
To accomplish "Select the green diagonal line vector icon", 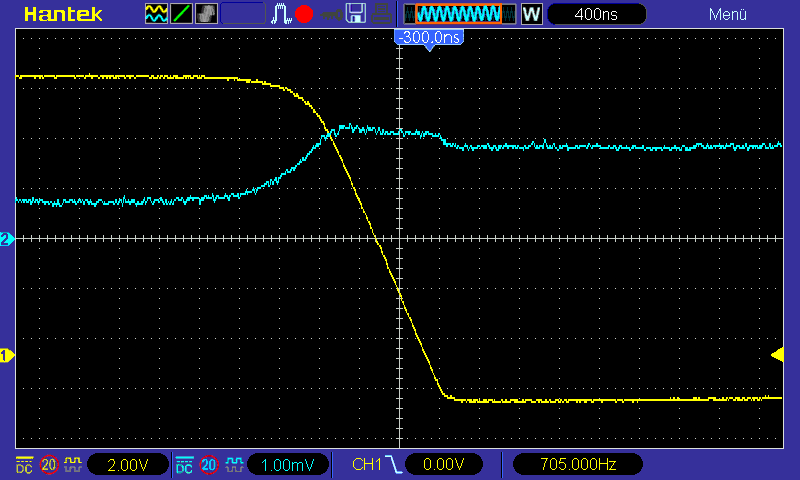I will coord(181,14).
